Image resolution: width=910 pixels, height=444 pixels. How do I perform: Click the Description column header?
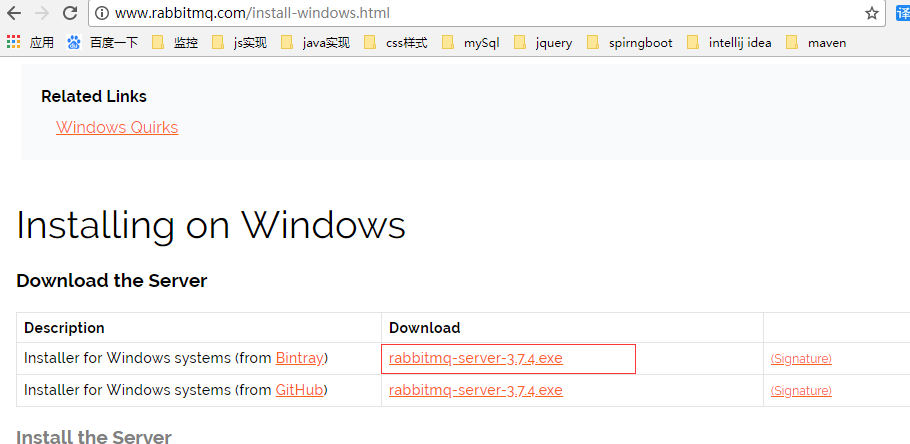coord(64,328)
